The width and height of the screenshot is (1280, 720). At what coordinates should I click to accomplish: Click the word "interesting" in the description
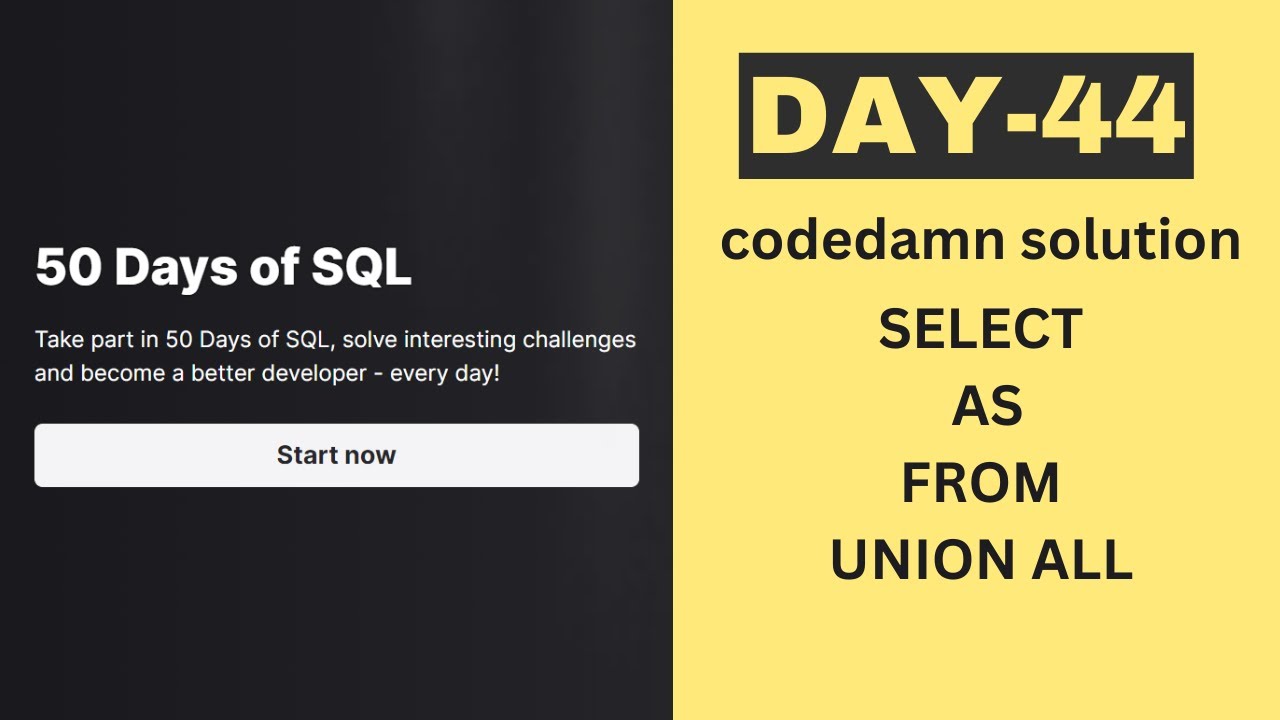(452, 340)
